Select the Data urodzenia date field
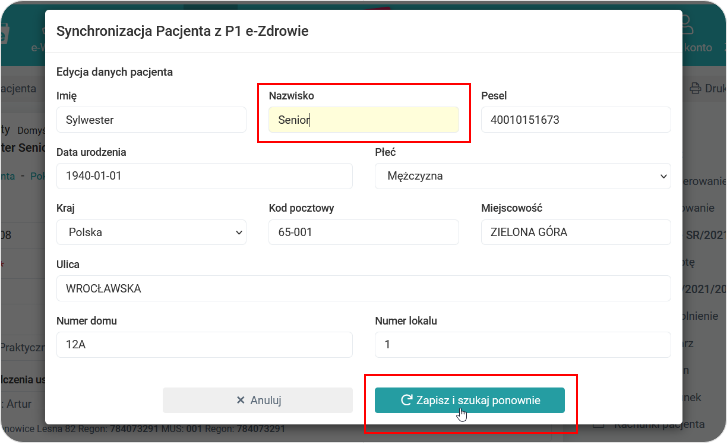Image resolution: width=727 pixels, height=443 pixels. point(204,176)
